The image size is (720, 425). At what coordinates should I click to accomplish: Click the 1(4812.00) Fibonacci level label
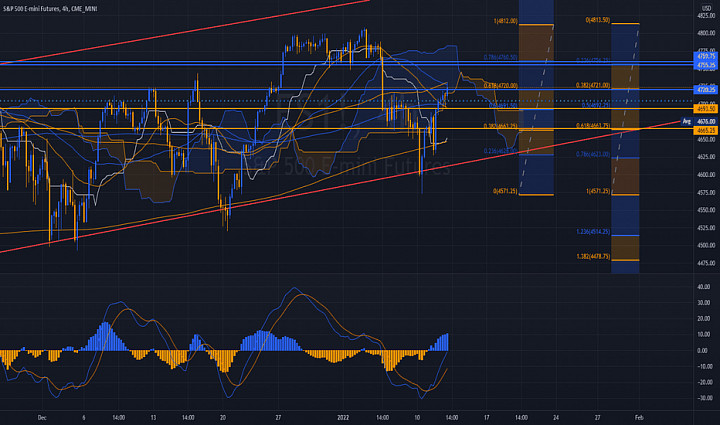505,21
